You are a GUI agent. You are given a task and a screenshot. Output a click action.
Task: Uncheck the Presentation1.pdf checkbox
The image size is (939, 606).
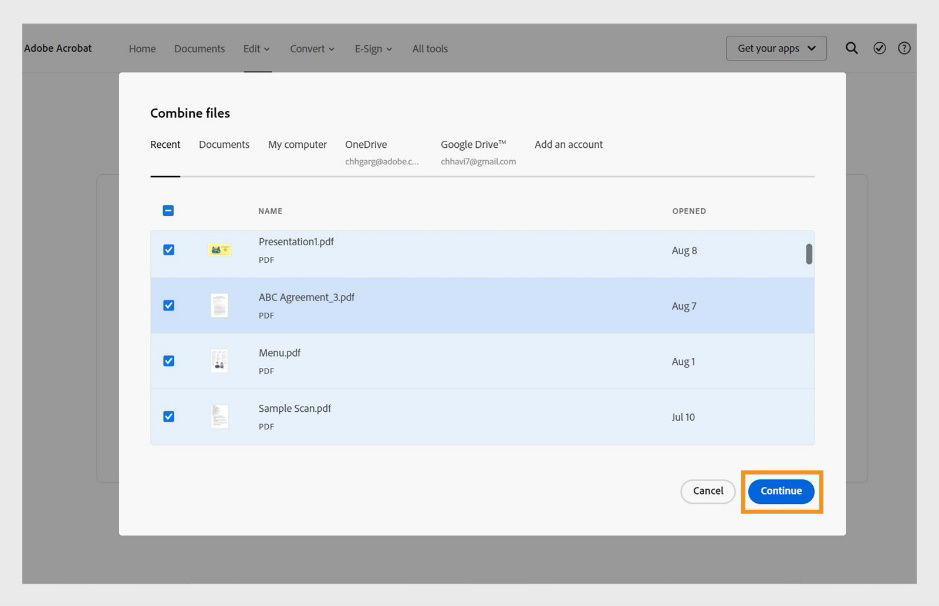pyautogui.click(x=168, y=250)
